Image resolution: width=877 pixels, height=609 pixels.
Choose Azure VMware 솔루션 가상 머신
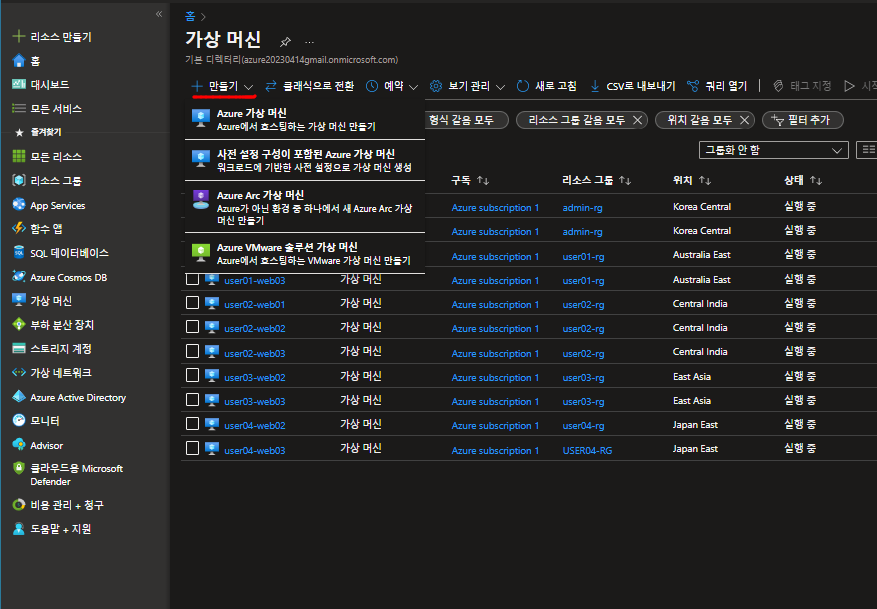point(305,253)
